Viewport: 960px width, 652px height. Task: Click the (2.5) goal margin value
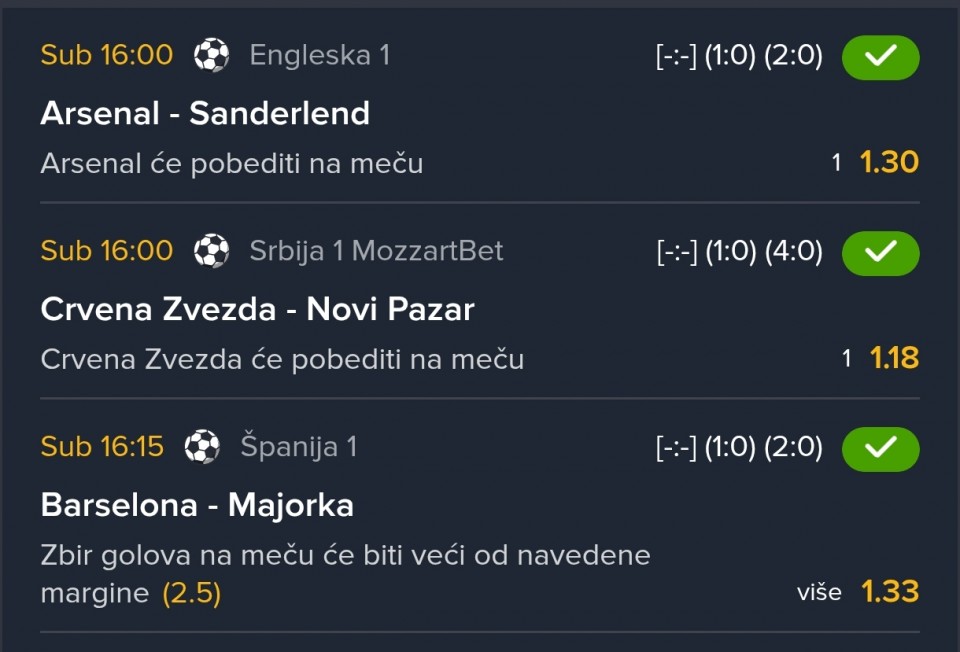click(191, 594)
